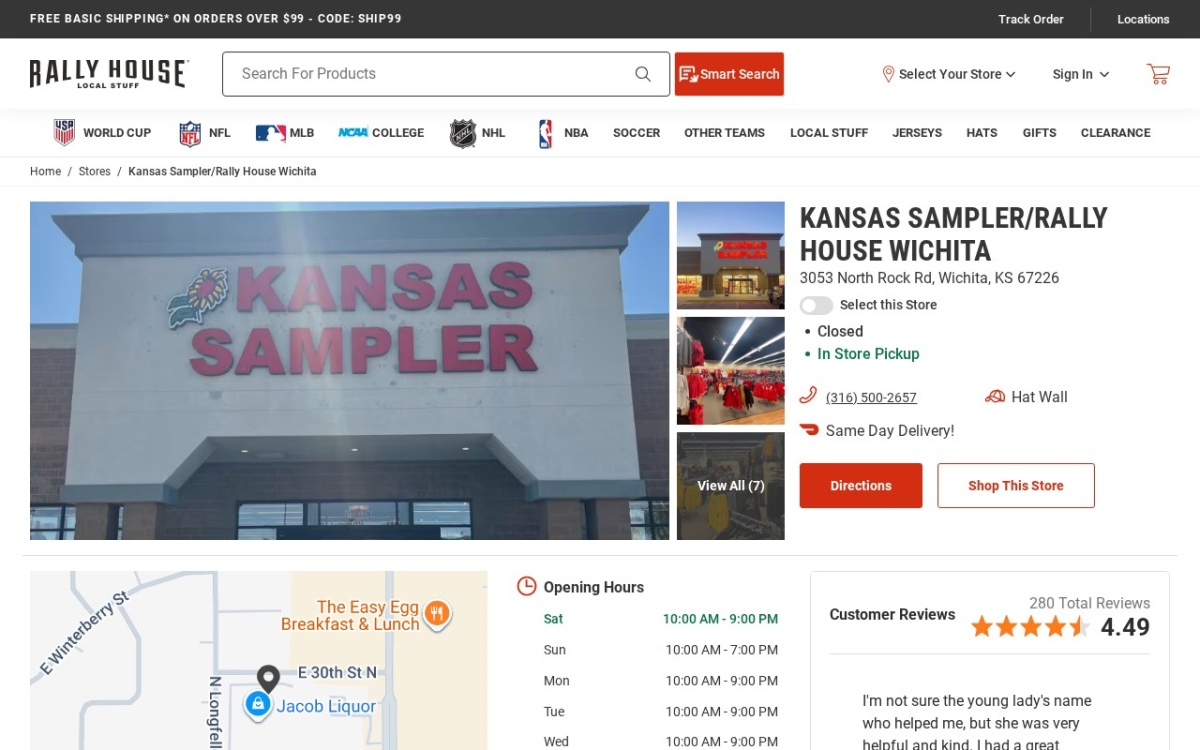Click the 280 Total Reviews text

click(x=1089, y=603)
